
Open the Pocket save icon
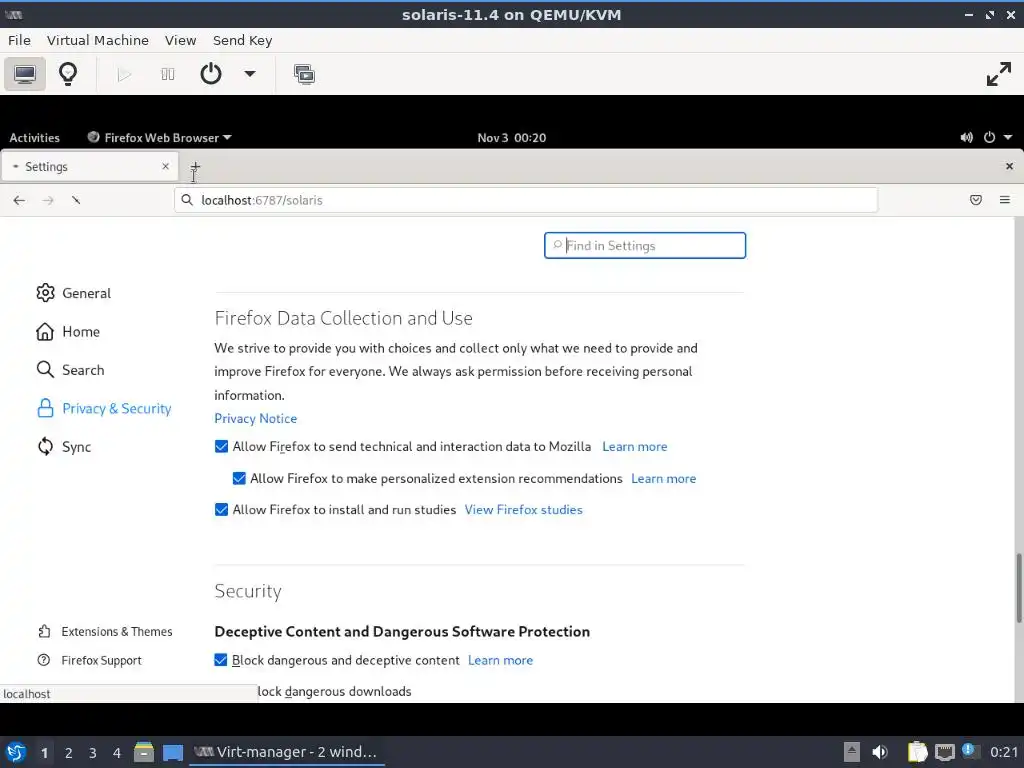pyautogui.click(x=976, y=200)
